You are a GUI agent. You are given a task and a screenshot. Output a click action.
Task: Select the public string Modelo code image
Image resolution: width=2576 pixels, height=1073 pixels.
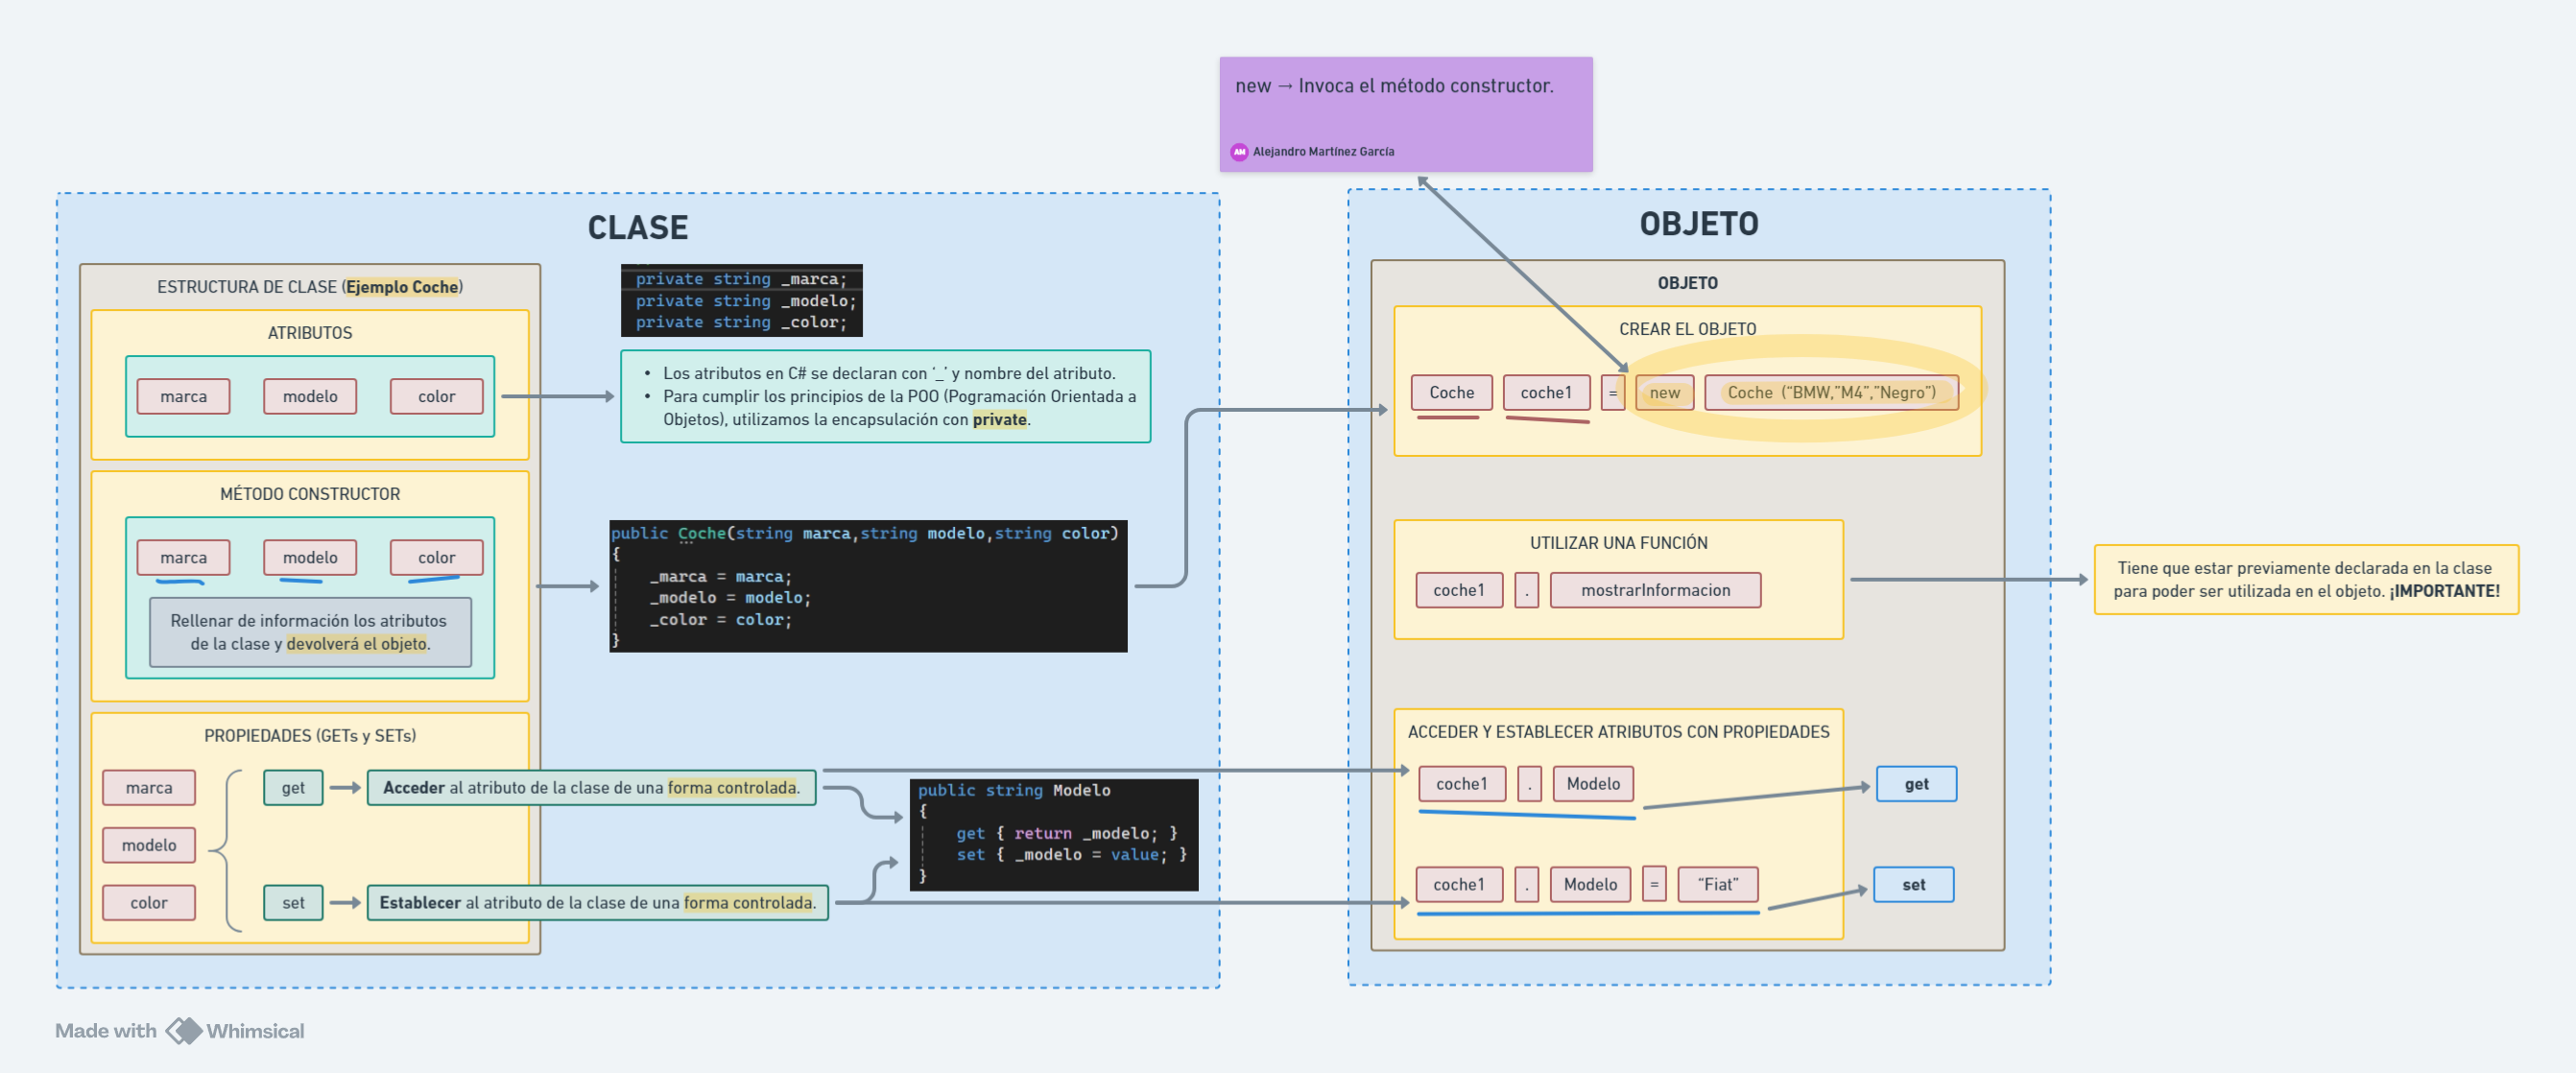tap(1053, 834)
